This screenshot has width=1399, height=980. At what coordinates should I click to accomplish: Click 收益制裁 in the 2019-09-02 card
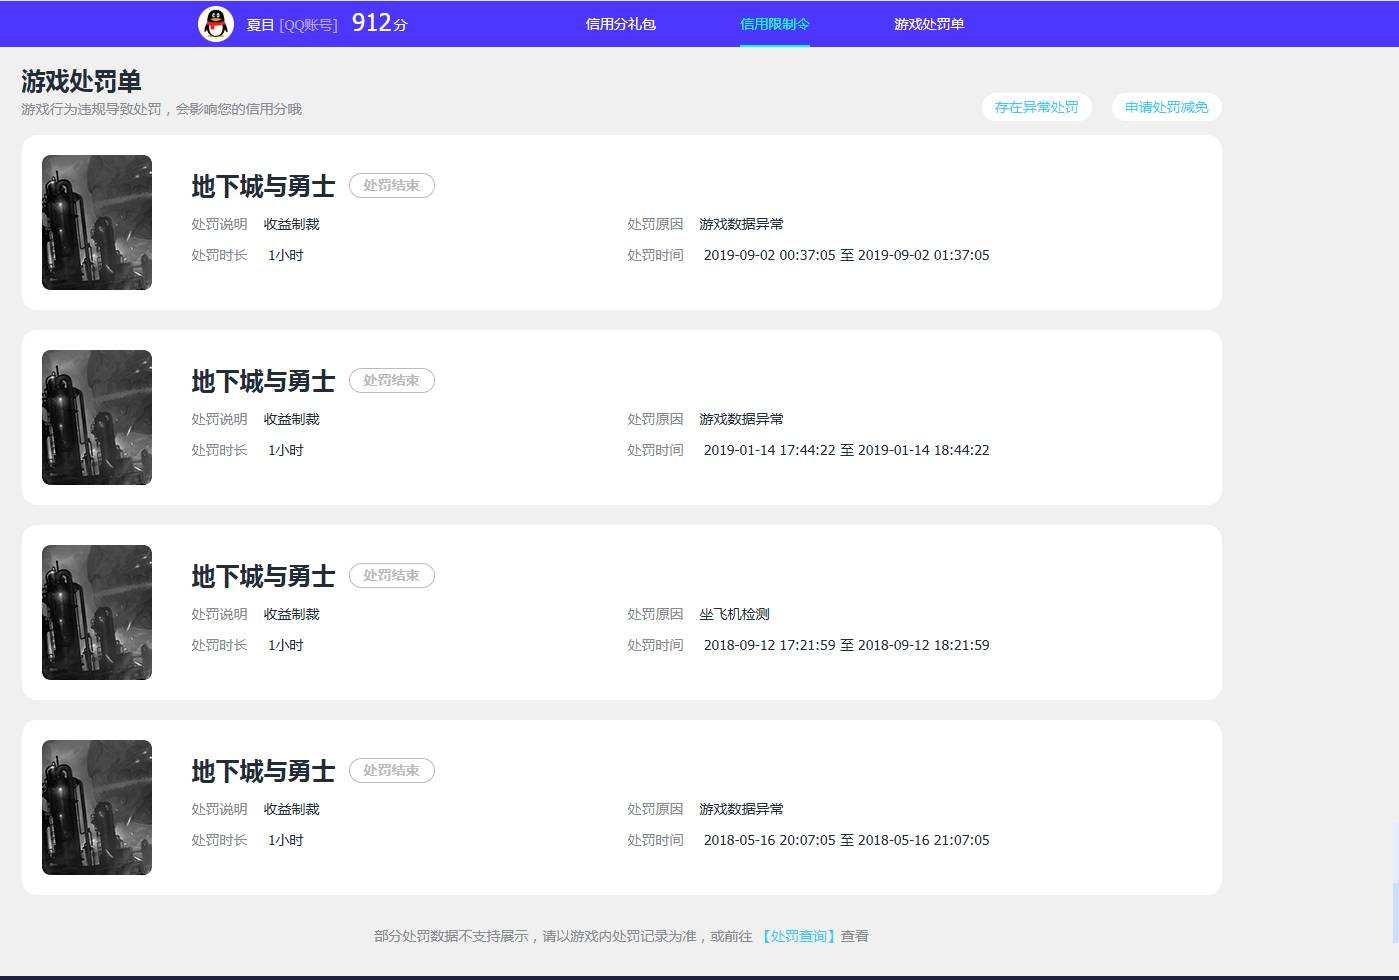[x=292, y=224]
